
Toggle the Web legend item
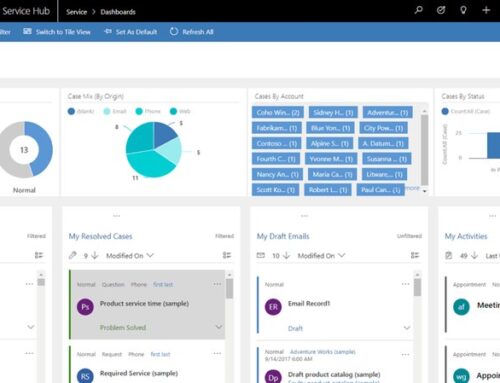[180, 111]
